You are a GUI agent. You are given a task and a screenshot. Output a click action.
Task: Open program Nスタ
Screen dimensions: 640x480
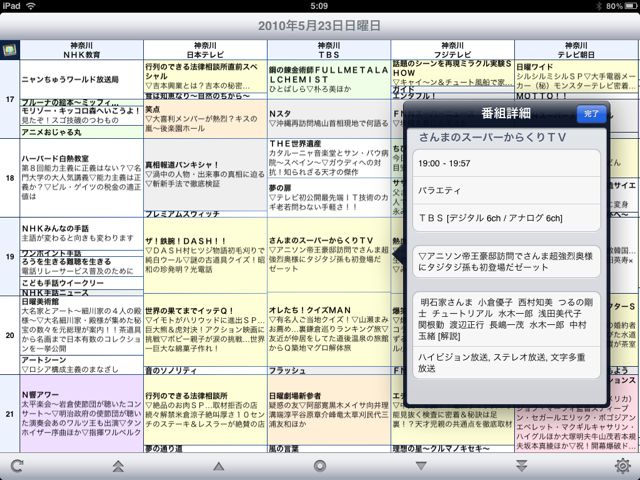[329, 119]
